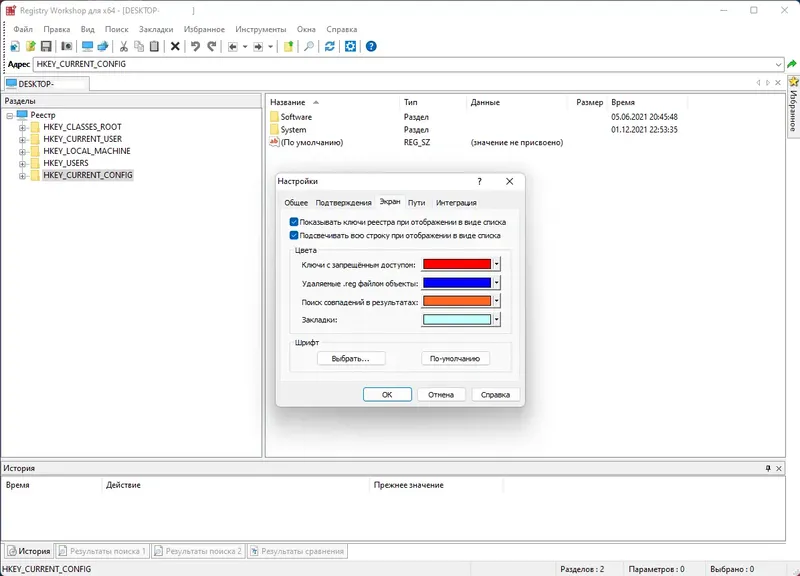Switch to the Подтверждения tab
This screenshot has height=576, width=800.
pos(343,203)
